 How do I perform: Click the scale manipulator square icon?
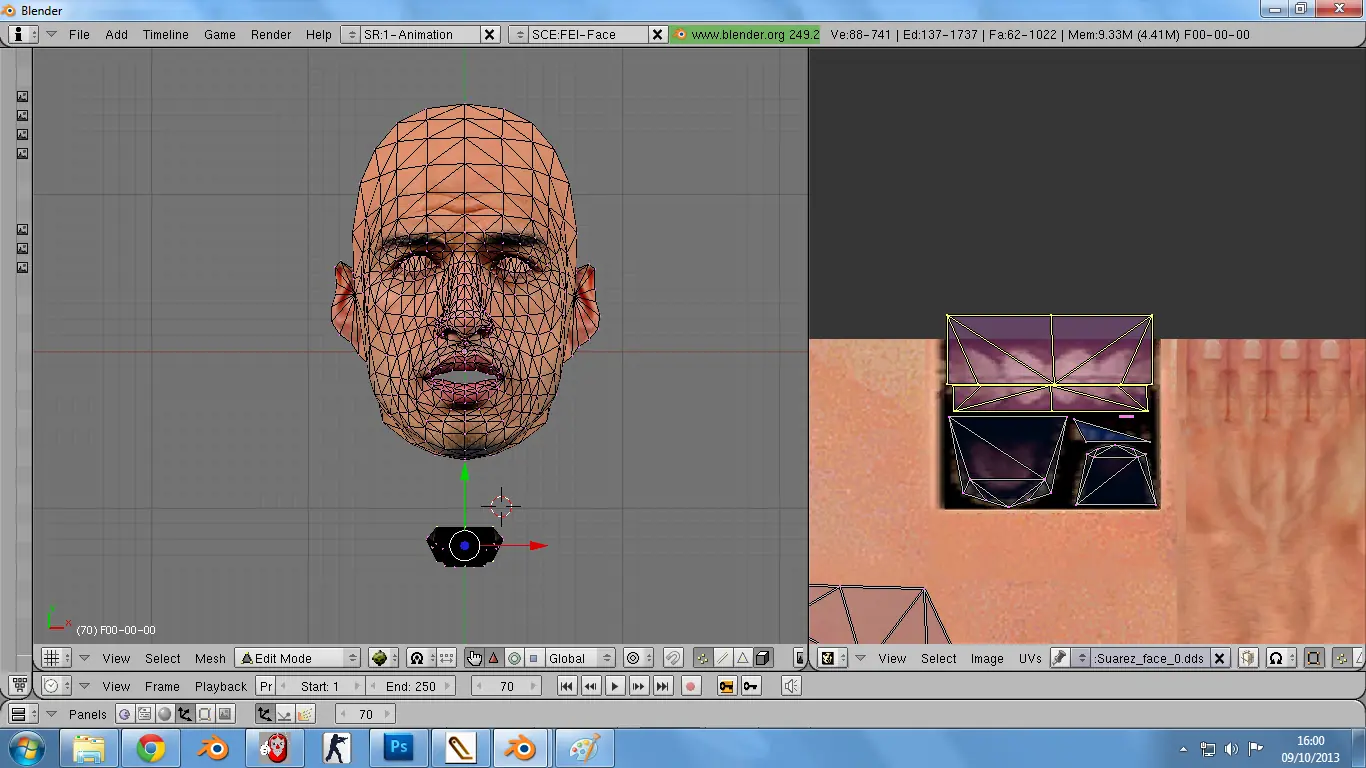[x=534, y=658]
